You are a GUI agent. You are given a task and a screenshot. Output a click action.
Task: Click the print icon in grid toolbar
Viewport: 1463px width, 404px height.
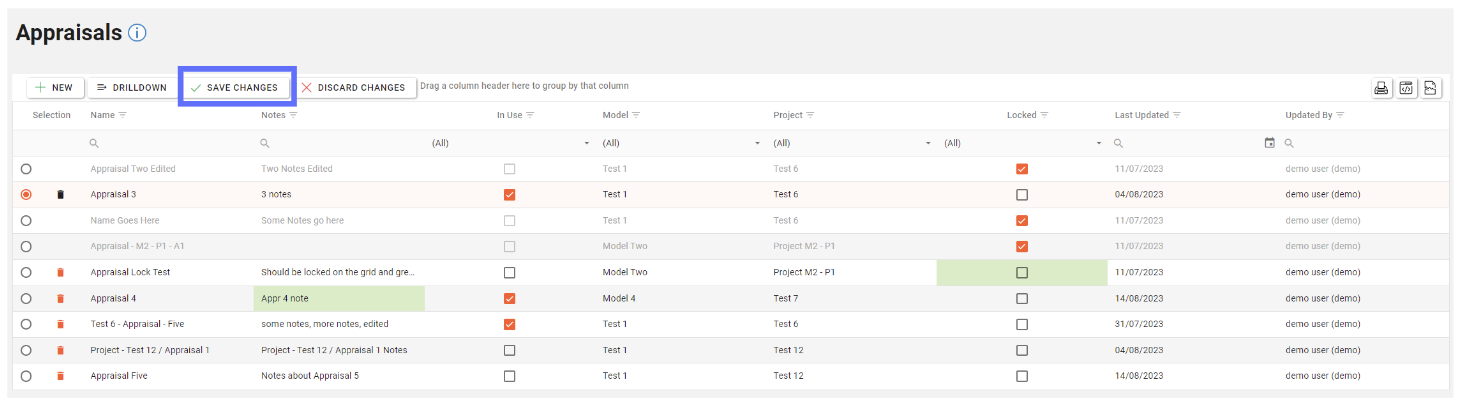coord(1381,88)
